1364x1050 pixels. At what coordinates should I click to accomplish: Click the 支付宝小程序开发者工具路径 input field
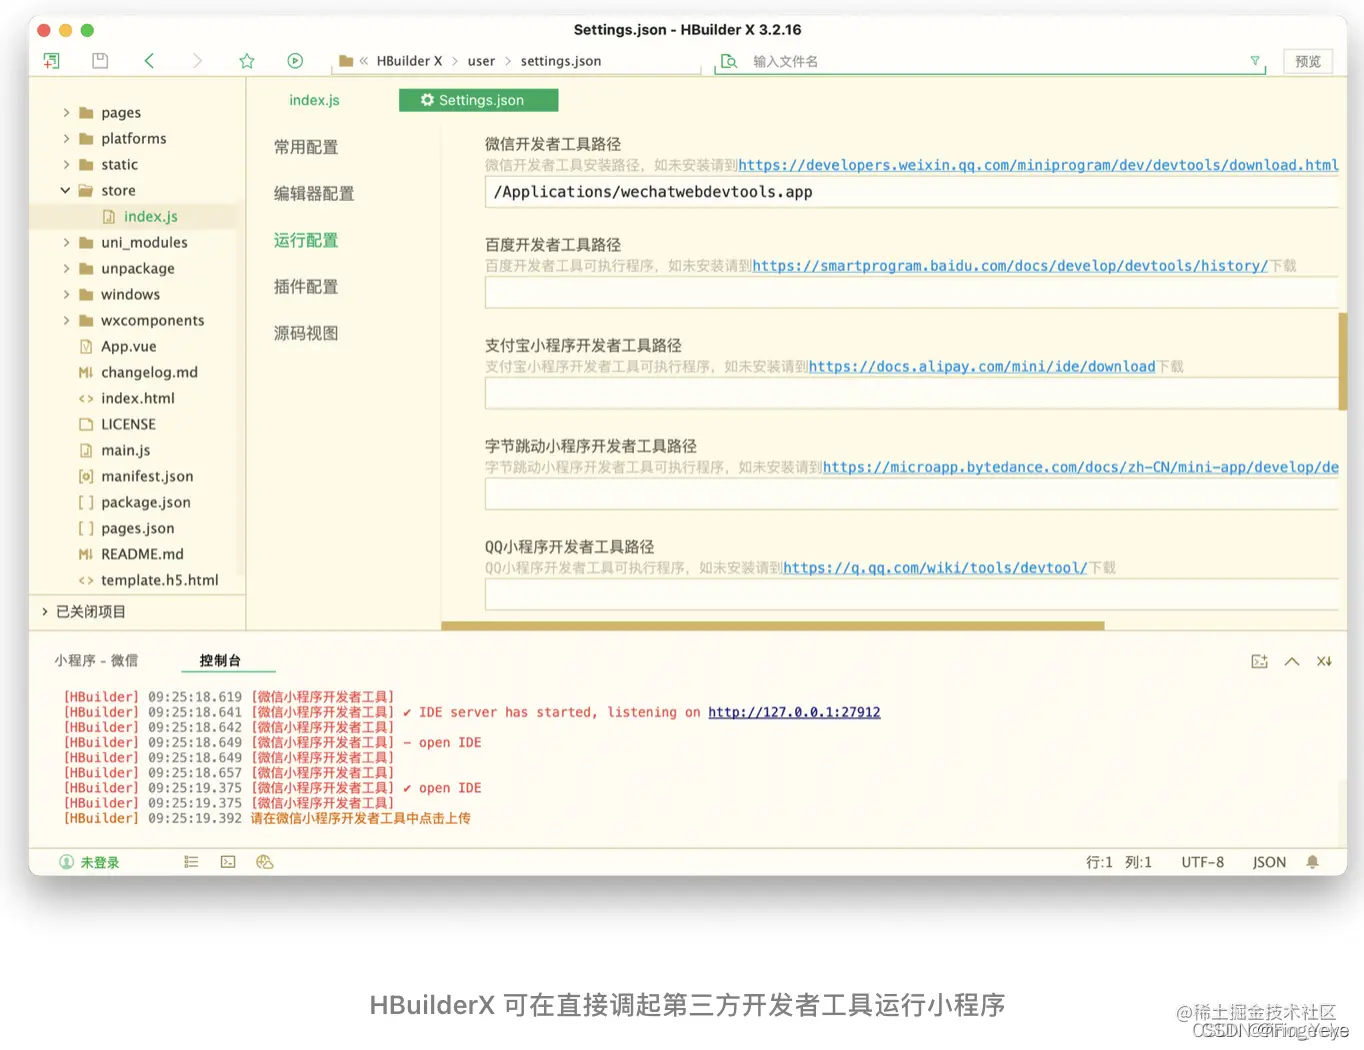pyautogui.click(x=911, y=394)
